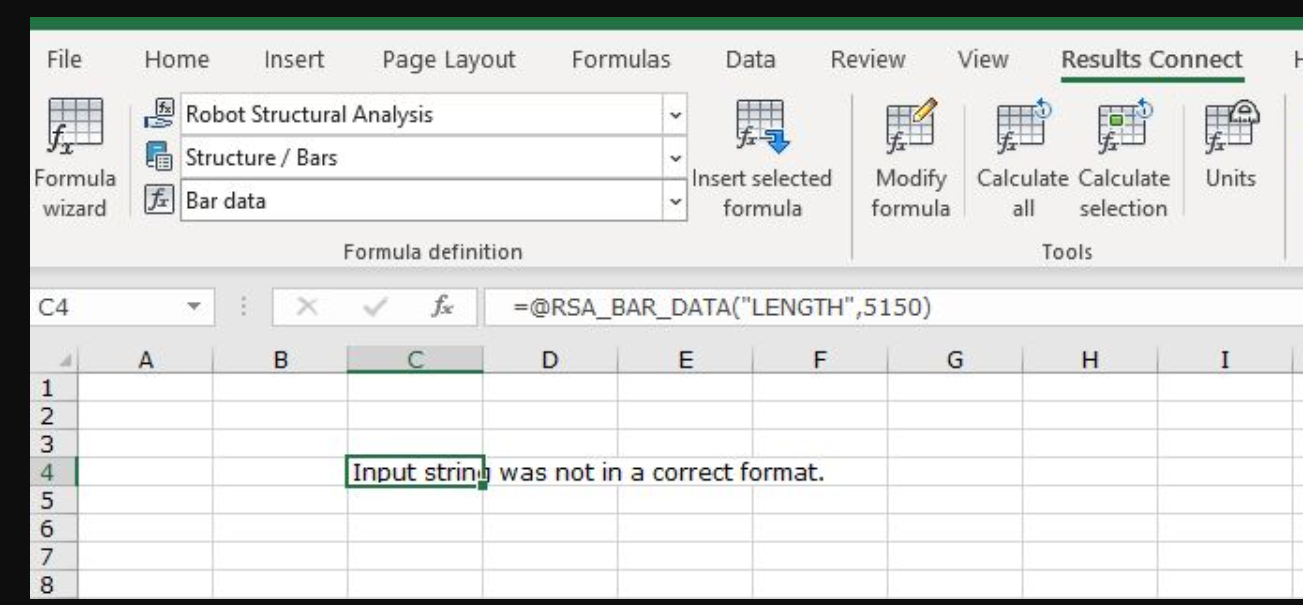Switch to the Formulas tab

coord(620,60)
